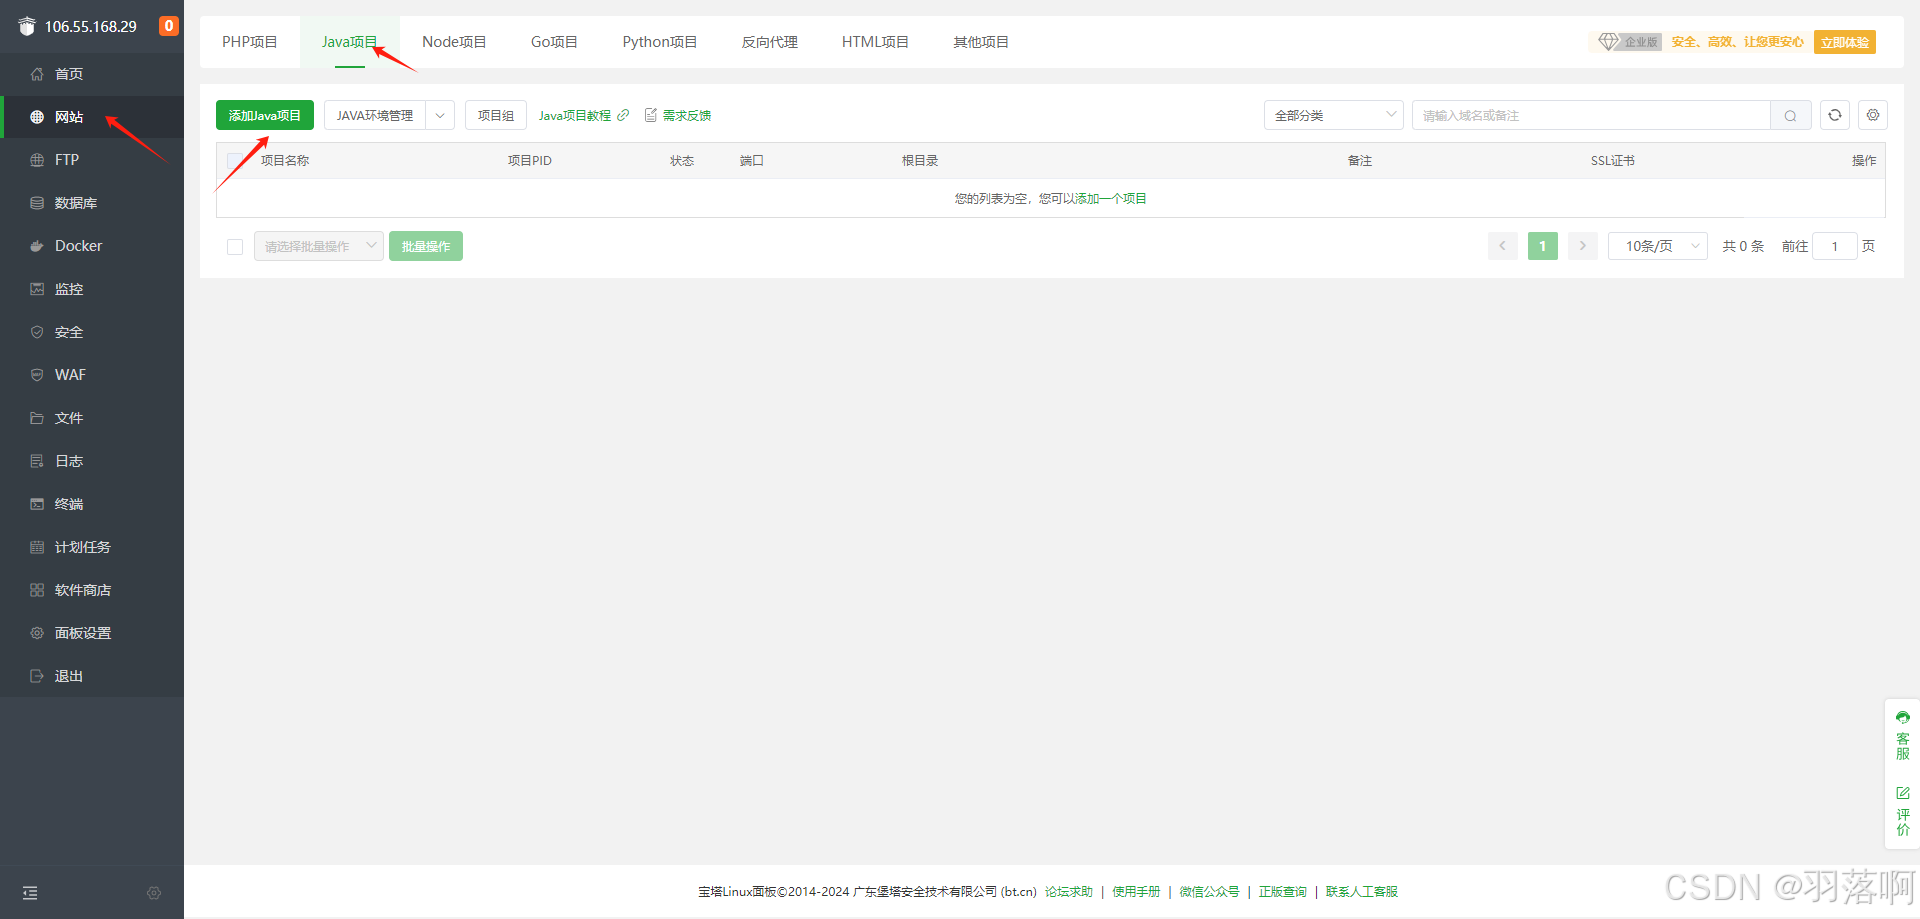Click the folder icon beside 文件
Screen dimensions: 1920x919
tap(37, 418)
